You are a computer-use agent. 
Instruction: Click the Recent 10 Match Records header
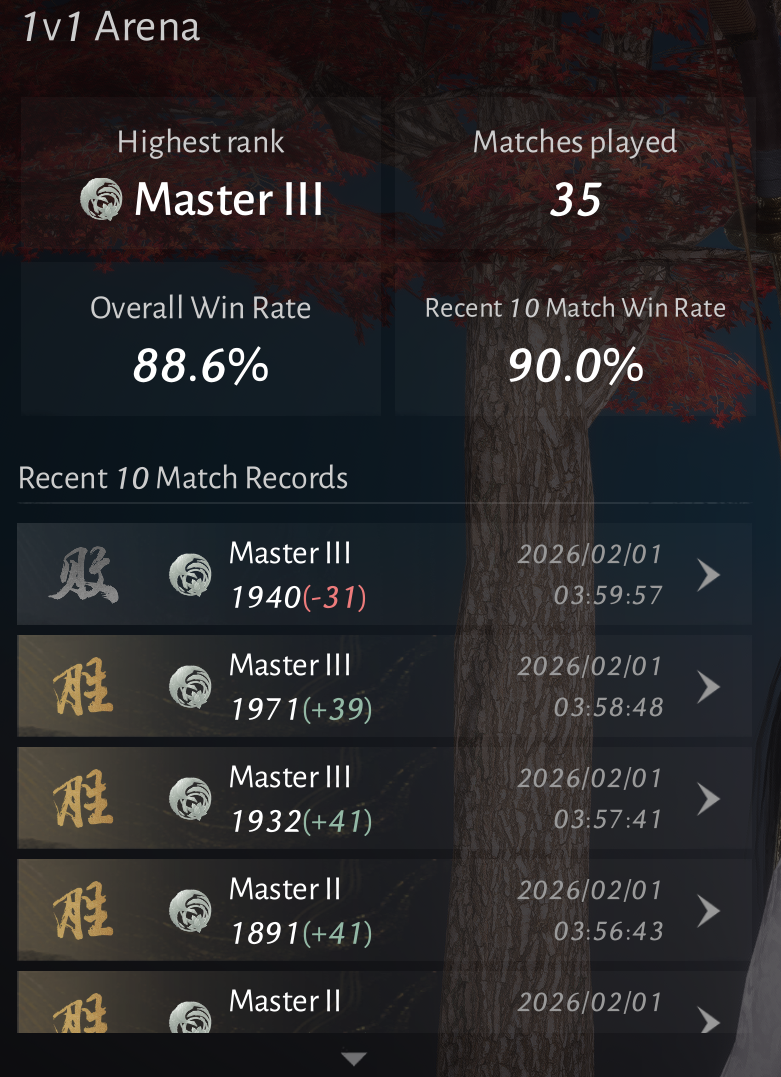point(183,478)
